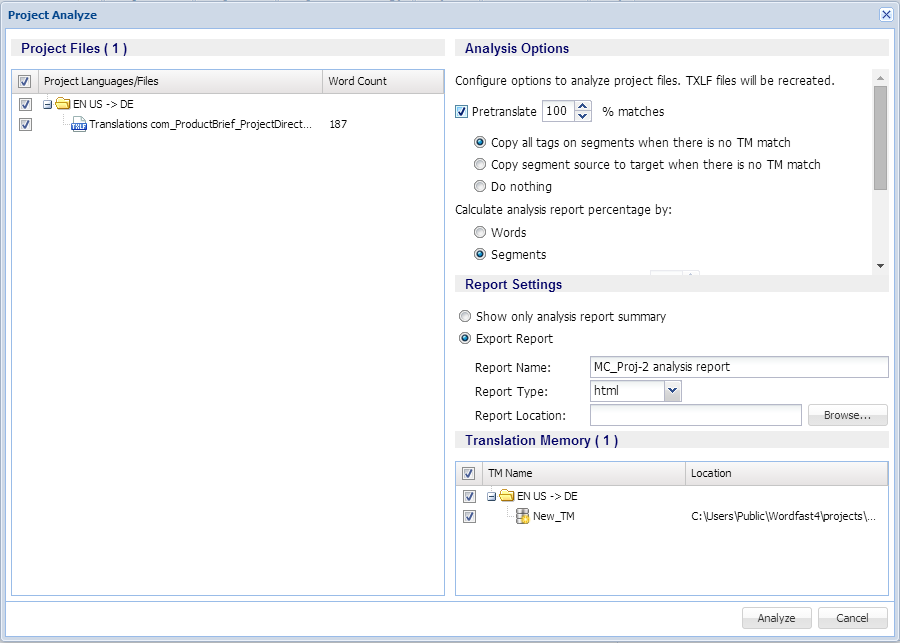Click the New_TM translation memory database icon

522,516
